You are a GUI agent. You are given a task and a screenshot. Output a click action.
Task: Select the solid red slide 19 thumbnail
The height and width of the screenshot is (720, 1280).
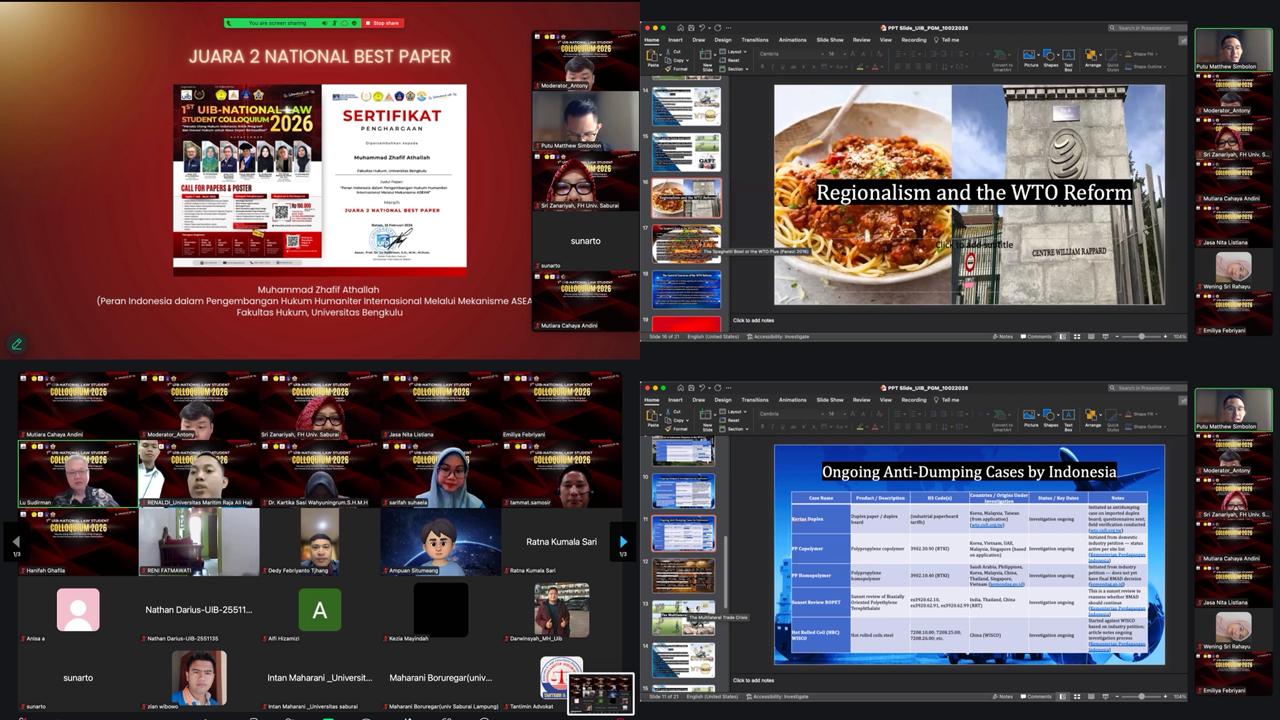[x=687, y=324]
